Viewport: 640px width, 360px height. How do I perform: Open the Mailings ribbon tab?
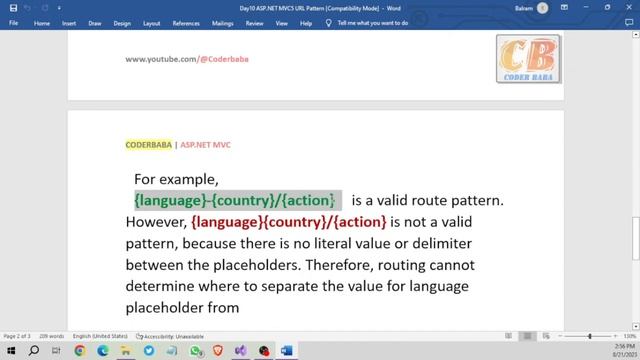[222, 23]
